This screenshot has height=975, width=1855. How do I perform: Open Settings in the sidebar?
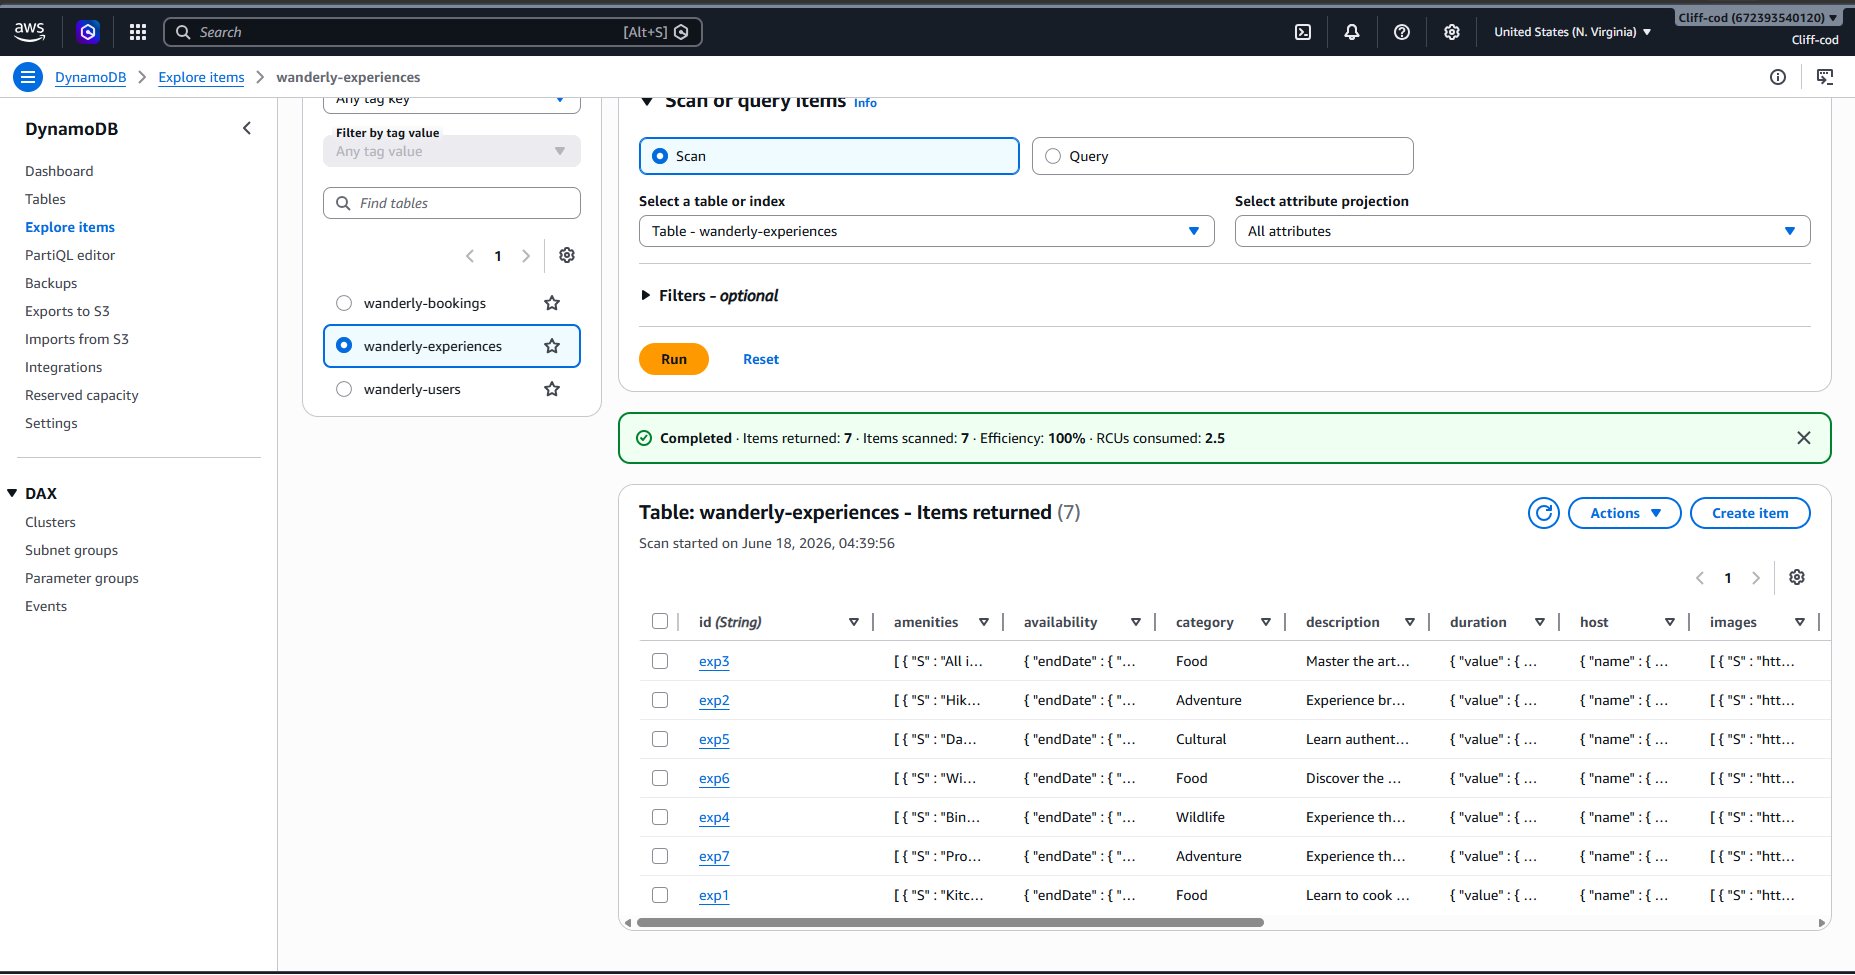[51, 423]
